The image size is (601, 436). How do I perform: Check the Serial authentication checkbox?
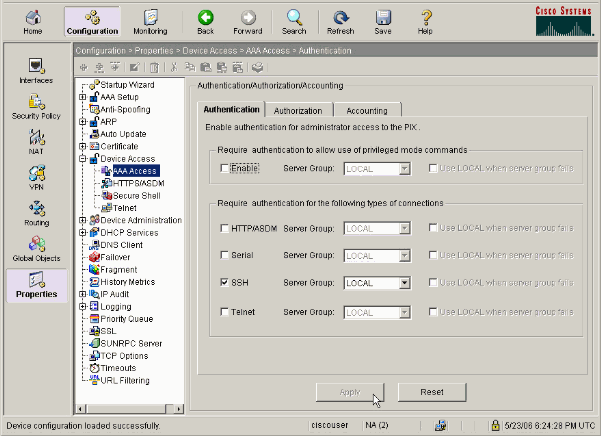[225, 255]
